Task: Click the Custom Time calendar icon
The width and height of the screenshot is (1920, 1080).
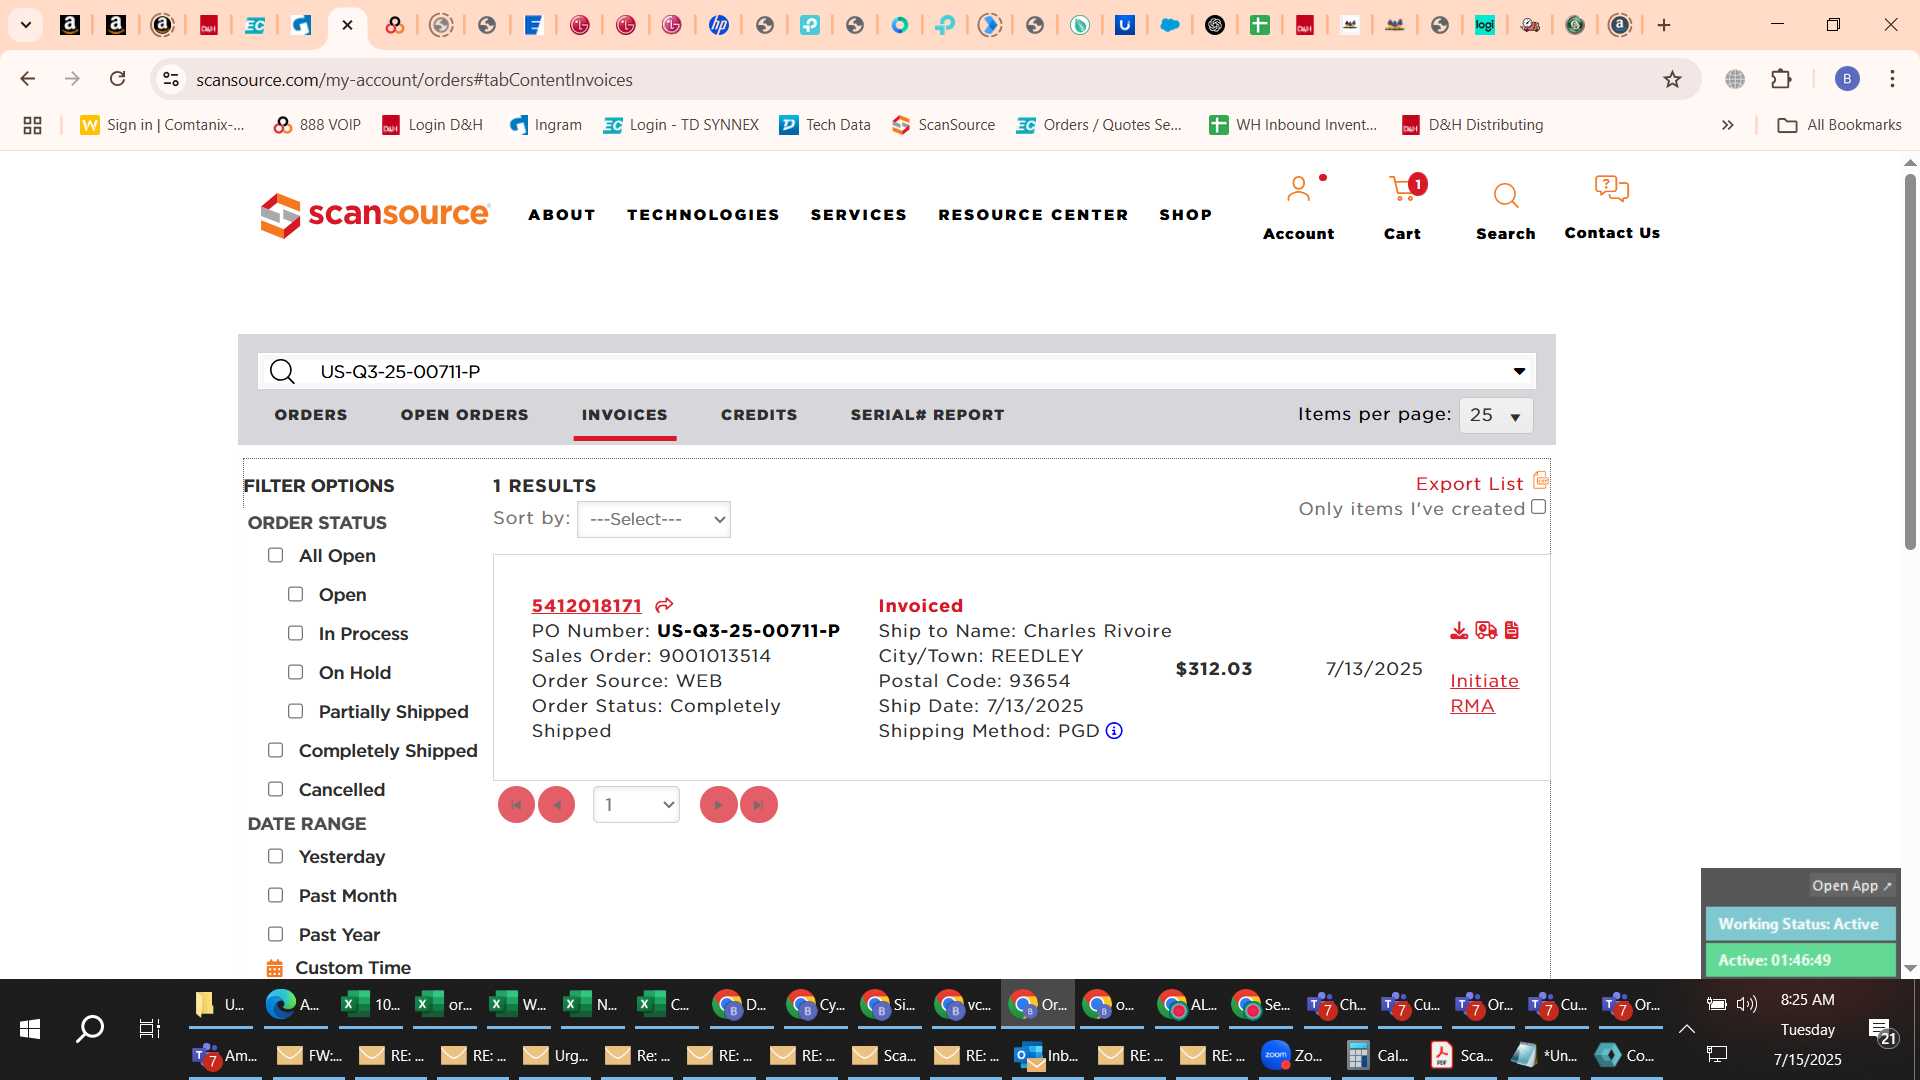Action: (x=275, y=968)
